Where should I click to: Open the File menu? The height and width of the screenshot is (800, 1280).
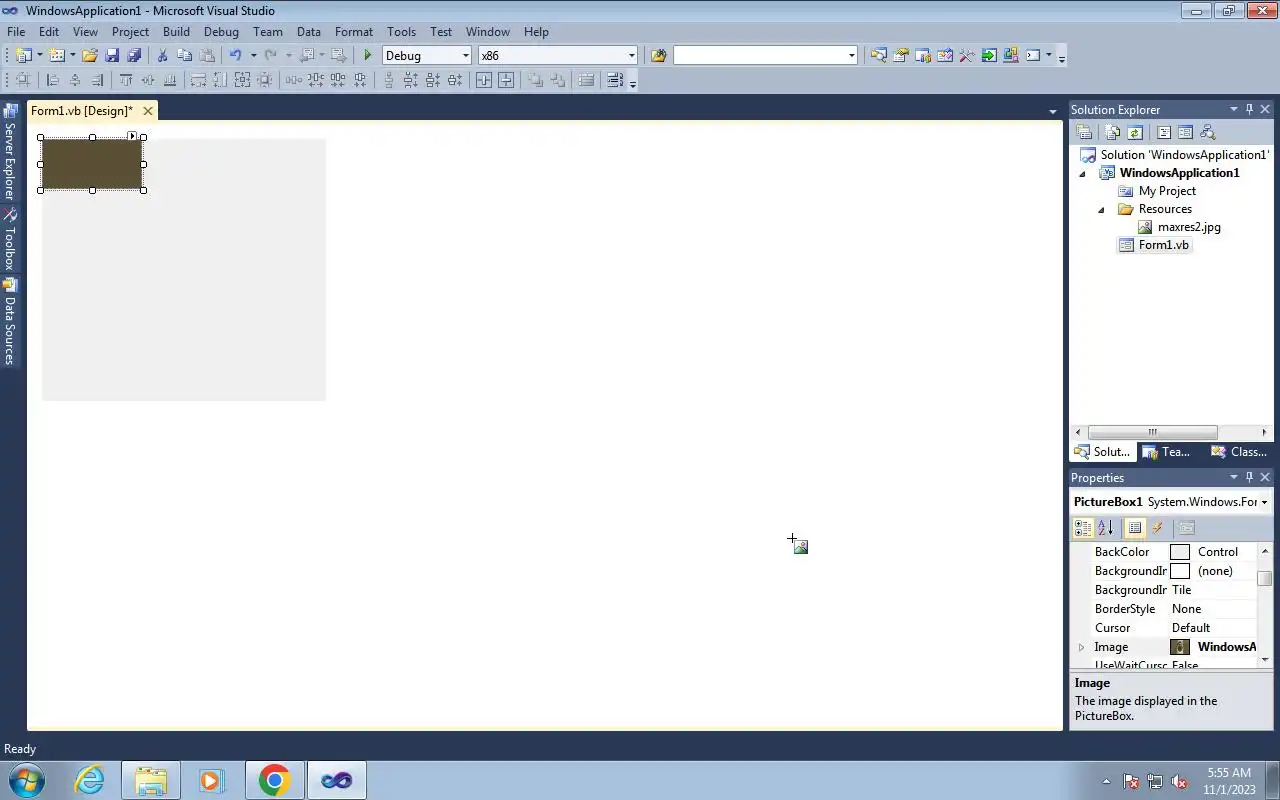click(16, 31)
